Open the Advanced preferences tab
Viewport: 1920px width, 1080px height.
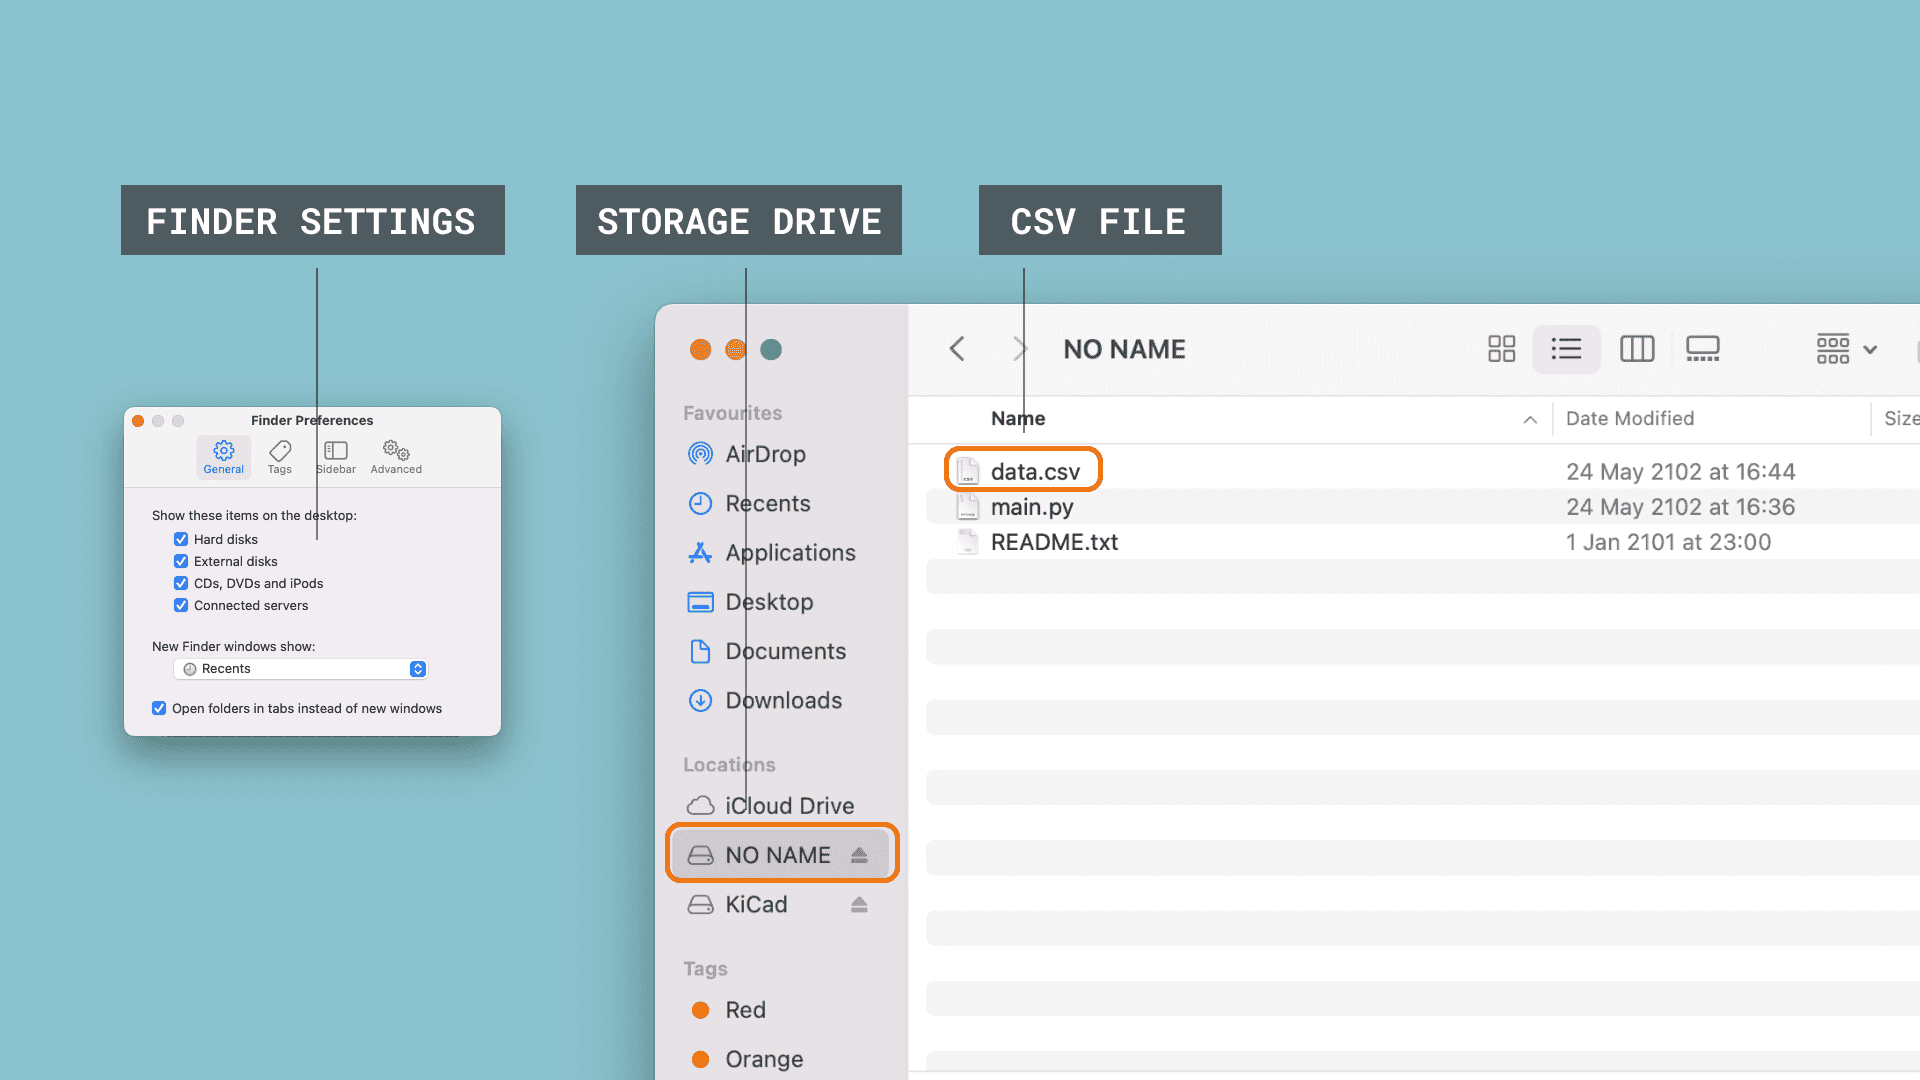point(396,457)
